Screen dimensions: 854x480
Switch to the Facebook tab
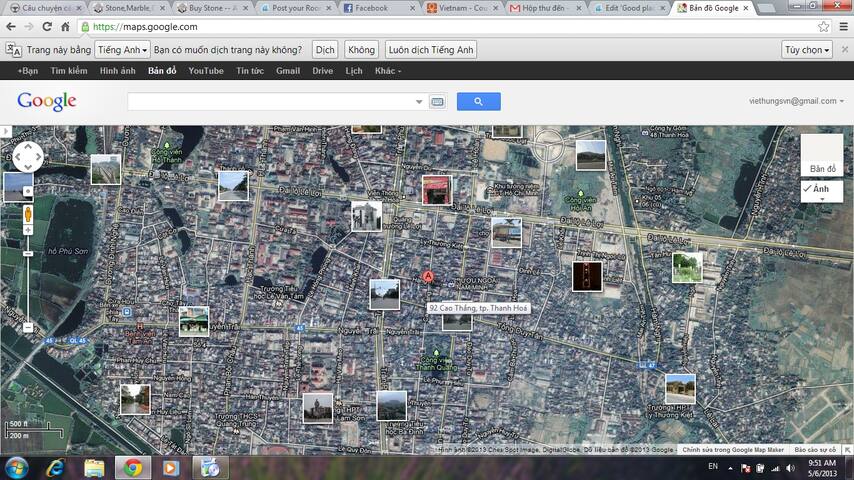[x=378, y=8]
